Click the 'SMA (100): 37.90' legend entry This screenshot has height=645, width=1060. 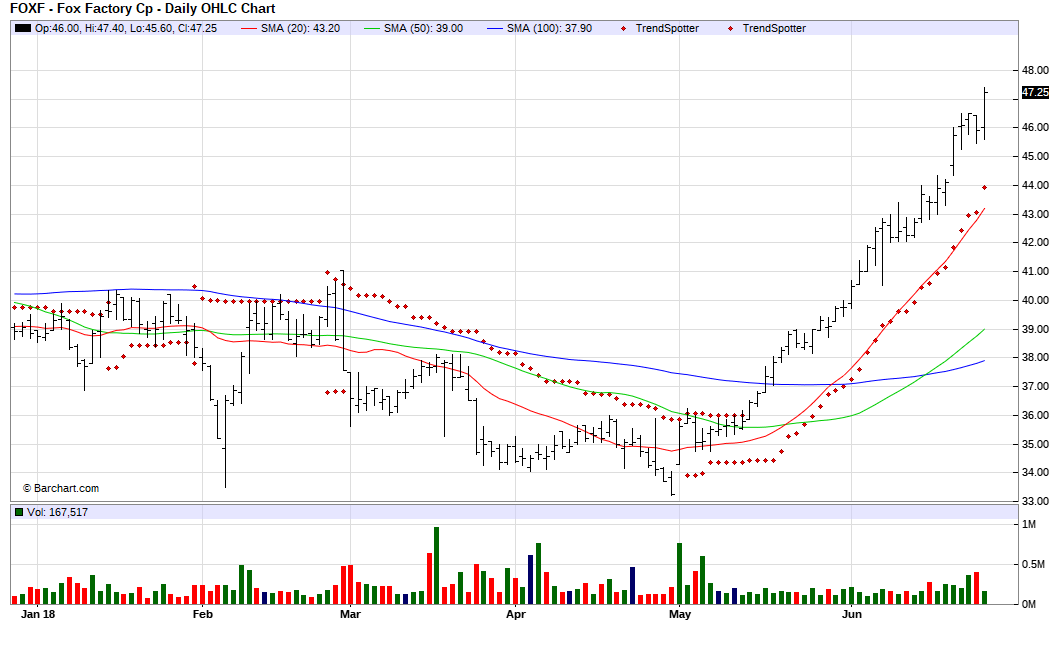pos(550,28)
